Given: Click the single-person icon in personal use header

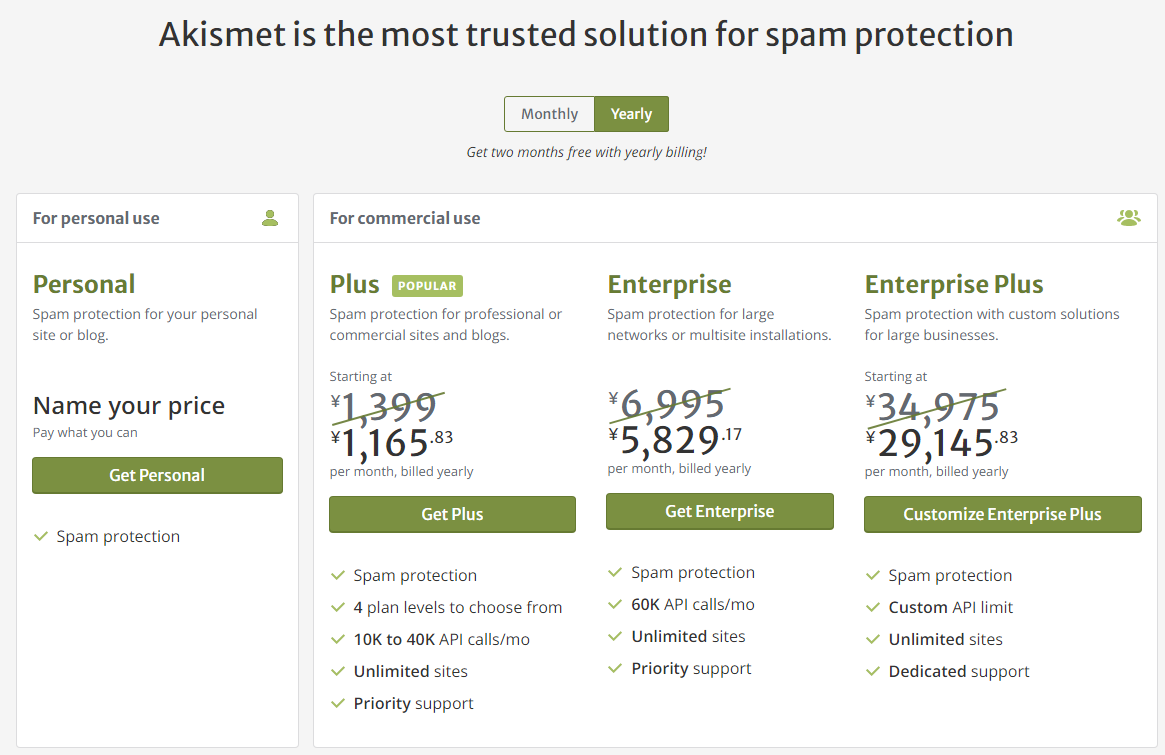Looking at the screenshot, I should (270, 218).
